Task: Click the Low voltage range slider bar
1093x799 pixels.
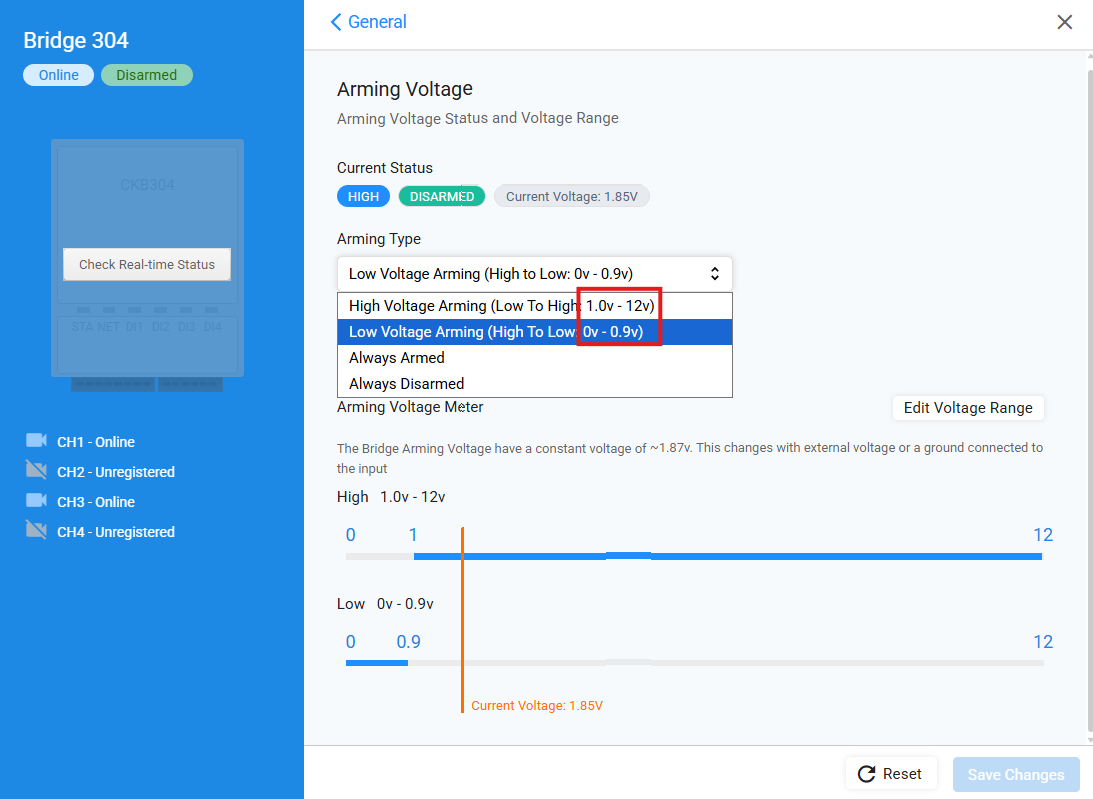Action: 377,662
